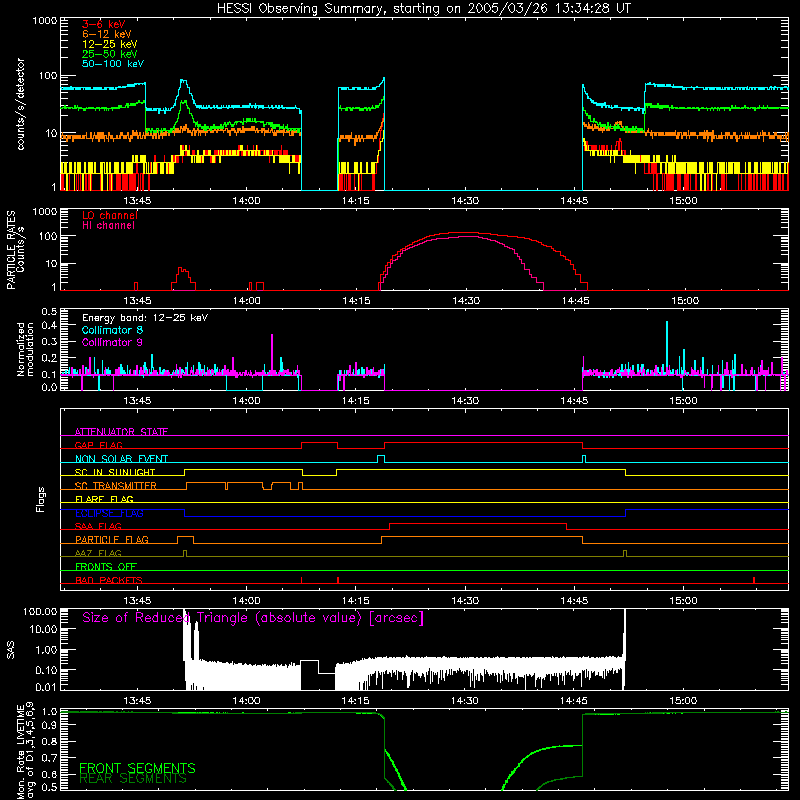Image resolution: width=800 pixels, height=800 pixels.
Task: Click the blue ECLIPSE FLAG label
Action: (109, 513)
